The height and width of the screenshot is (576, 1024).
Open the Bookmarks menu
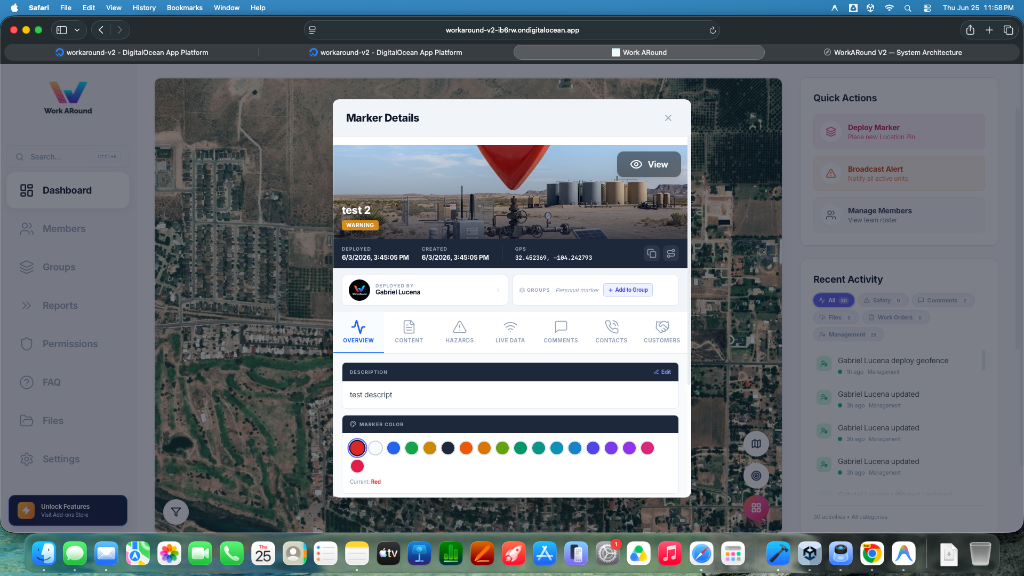tap(184, 8)
